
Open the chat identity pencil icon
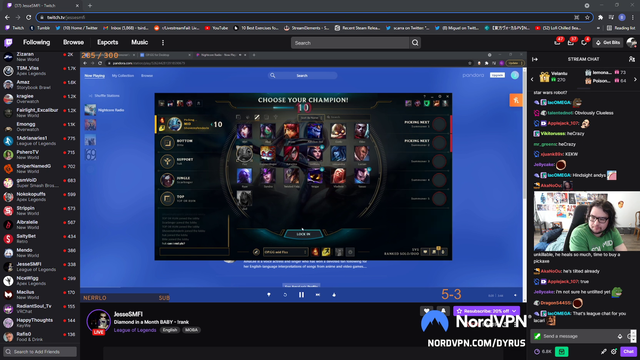[603, 351]
